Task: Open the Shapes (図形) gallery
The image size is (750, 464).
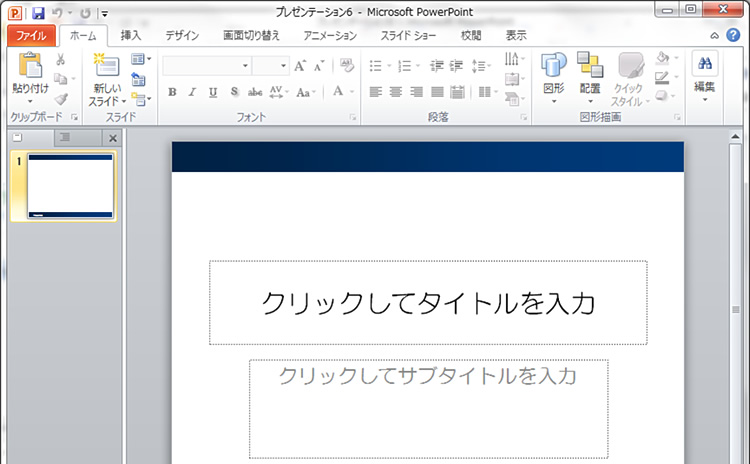Action: pyautogui.click(x=554, y=67)
